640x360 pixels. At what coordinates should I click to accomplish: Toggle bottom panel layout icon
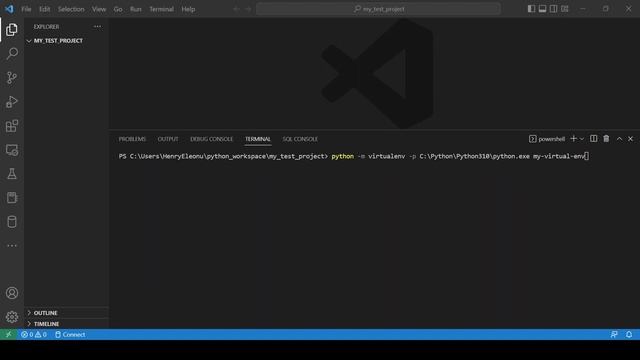(542, 9)
